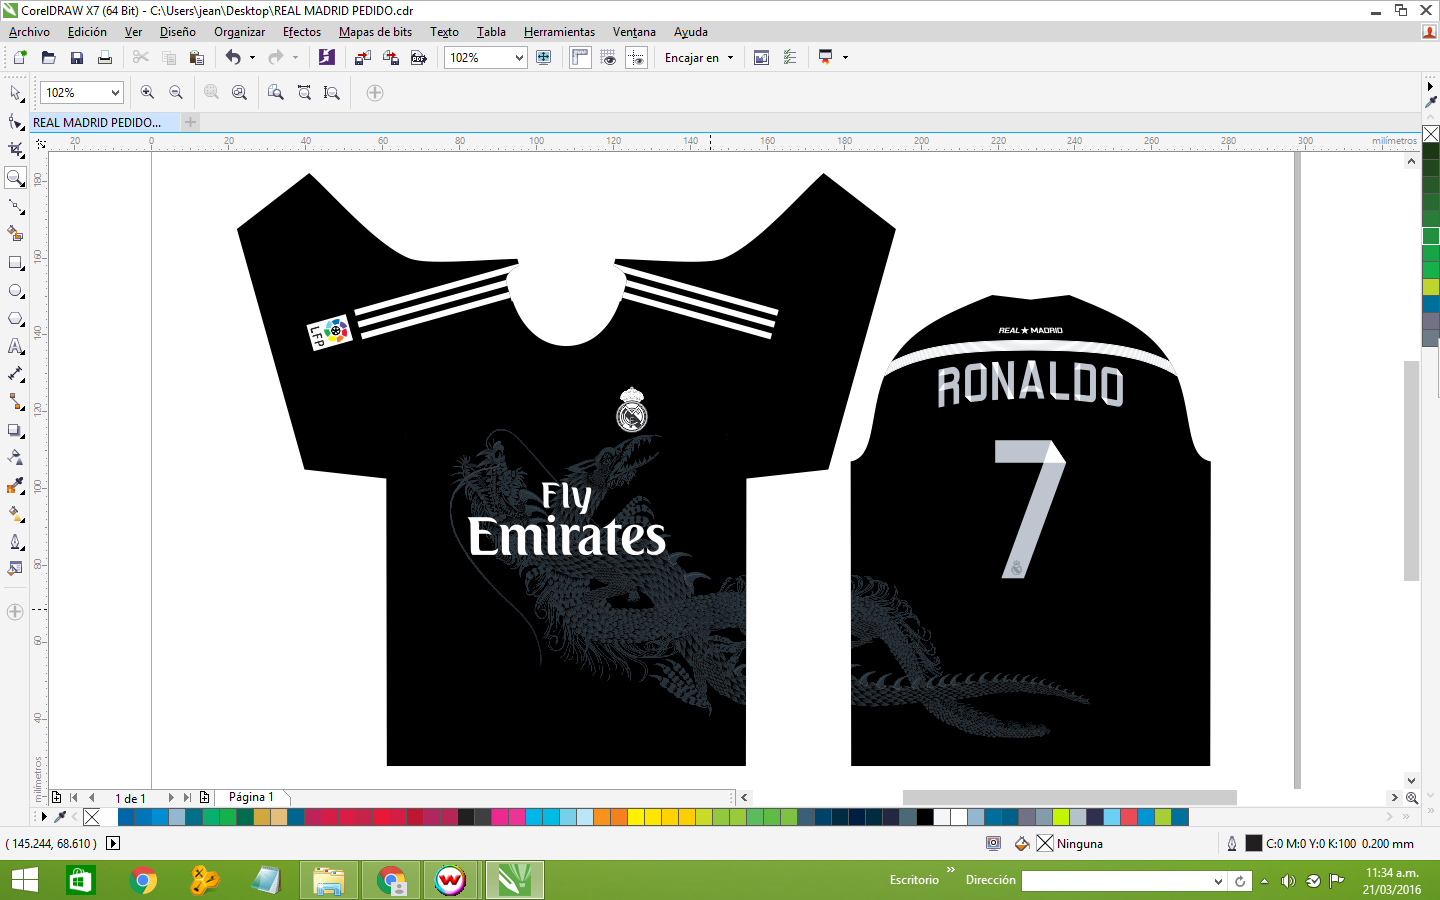This screenshot has width=1440, height=900.
Task: Open a file using the folder icon
Action: point(48,58)
